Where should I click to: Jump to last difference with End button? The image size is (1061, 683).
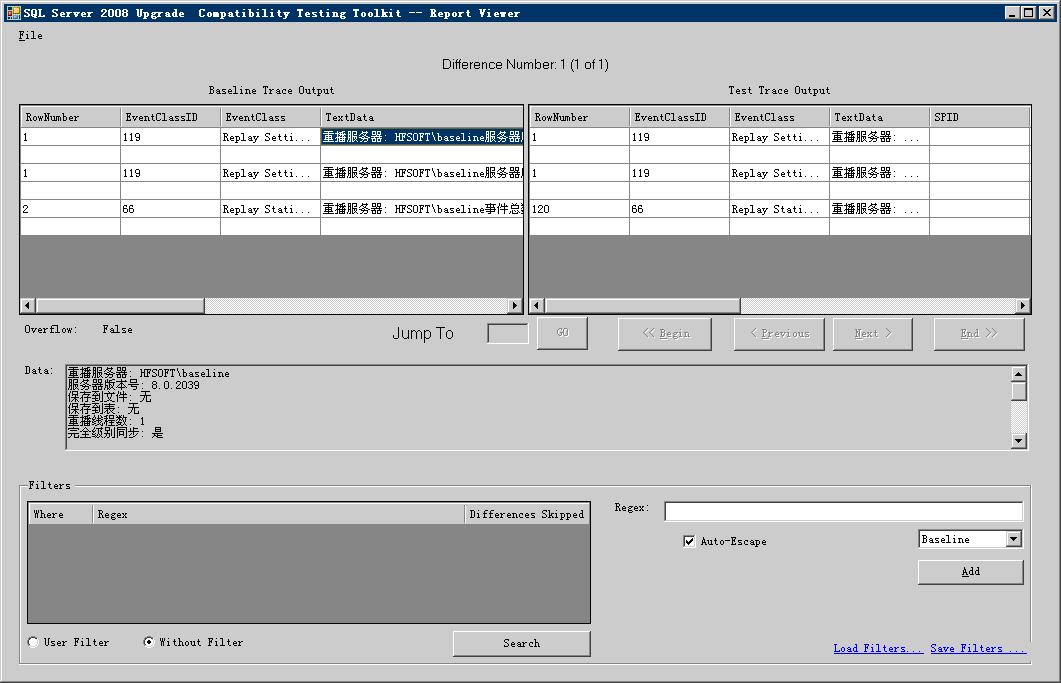click(x=979, y=334)
